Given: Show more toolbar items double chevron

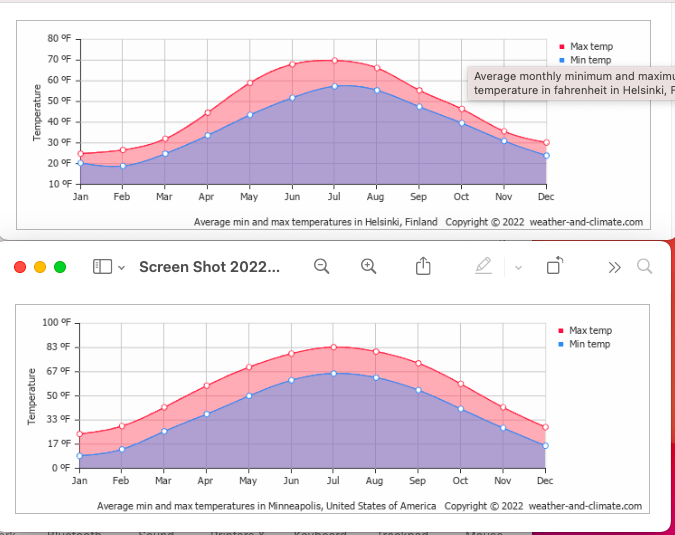Looking at the screenshot, I should click(x=614, y=267).
